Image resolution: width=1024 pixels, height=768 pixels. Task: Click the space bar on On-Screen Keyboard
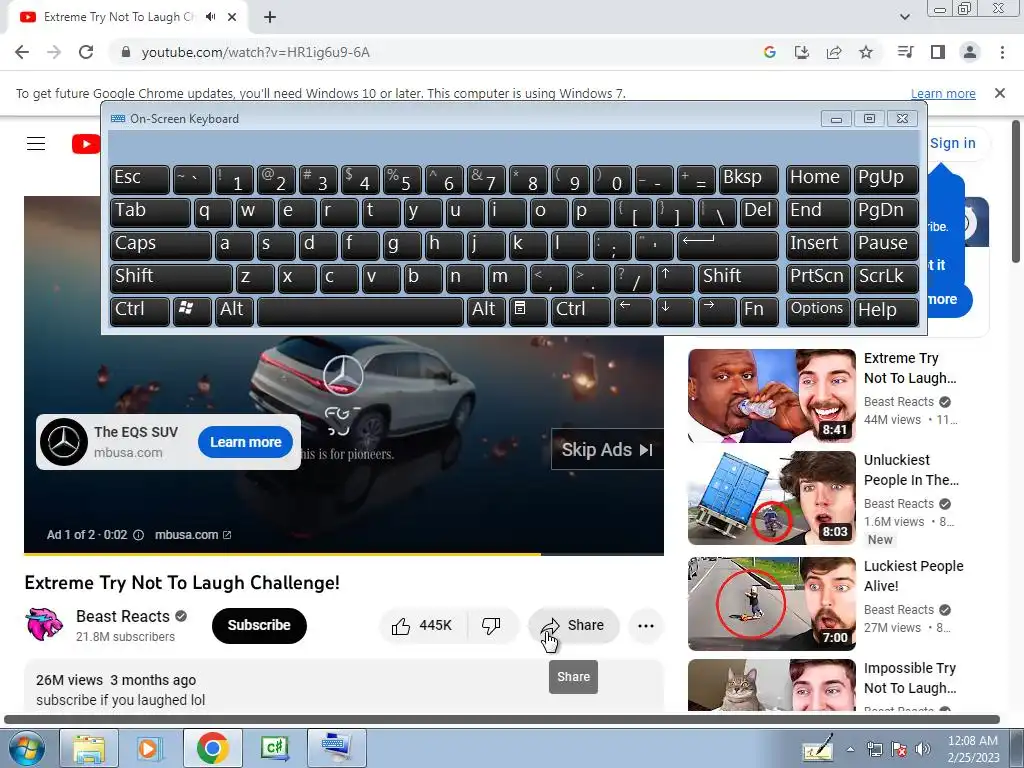(x=360, y=311)
